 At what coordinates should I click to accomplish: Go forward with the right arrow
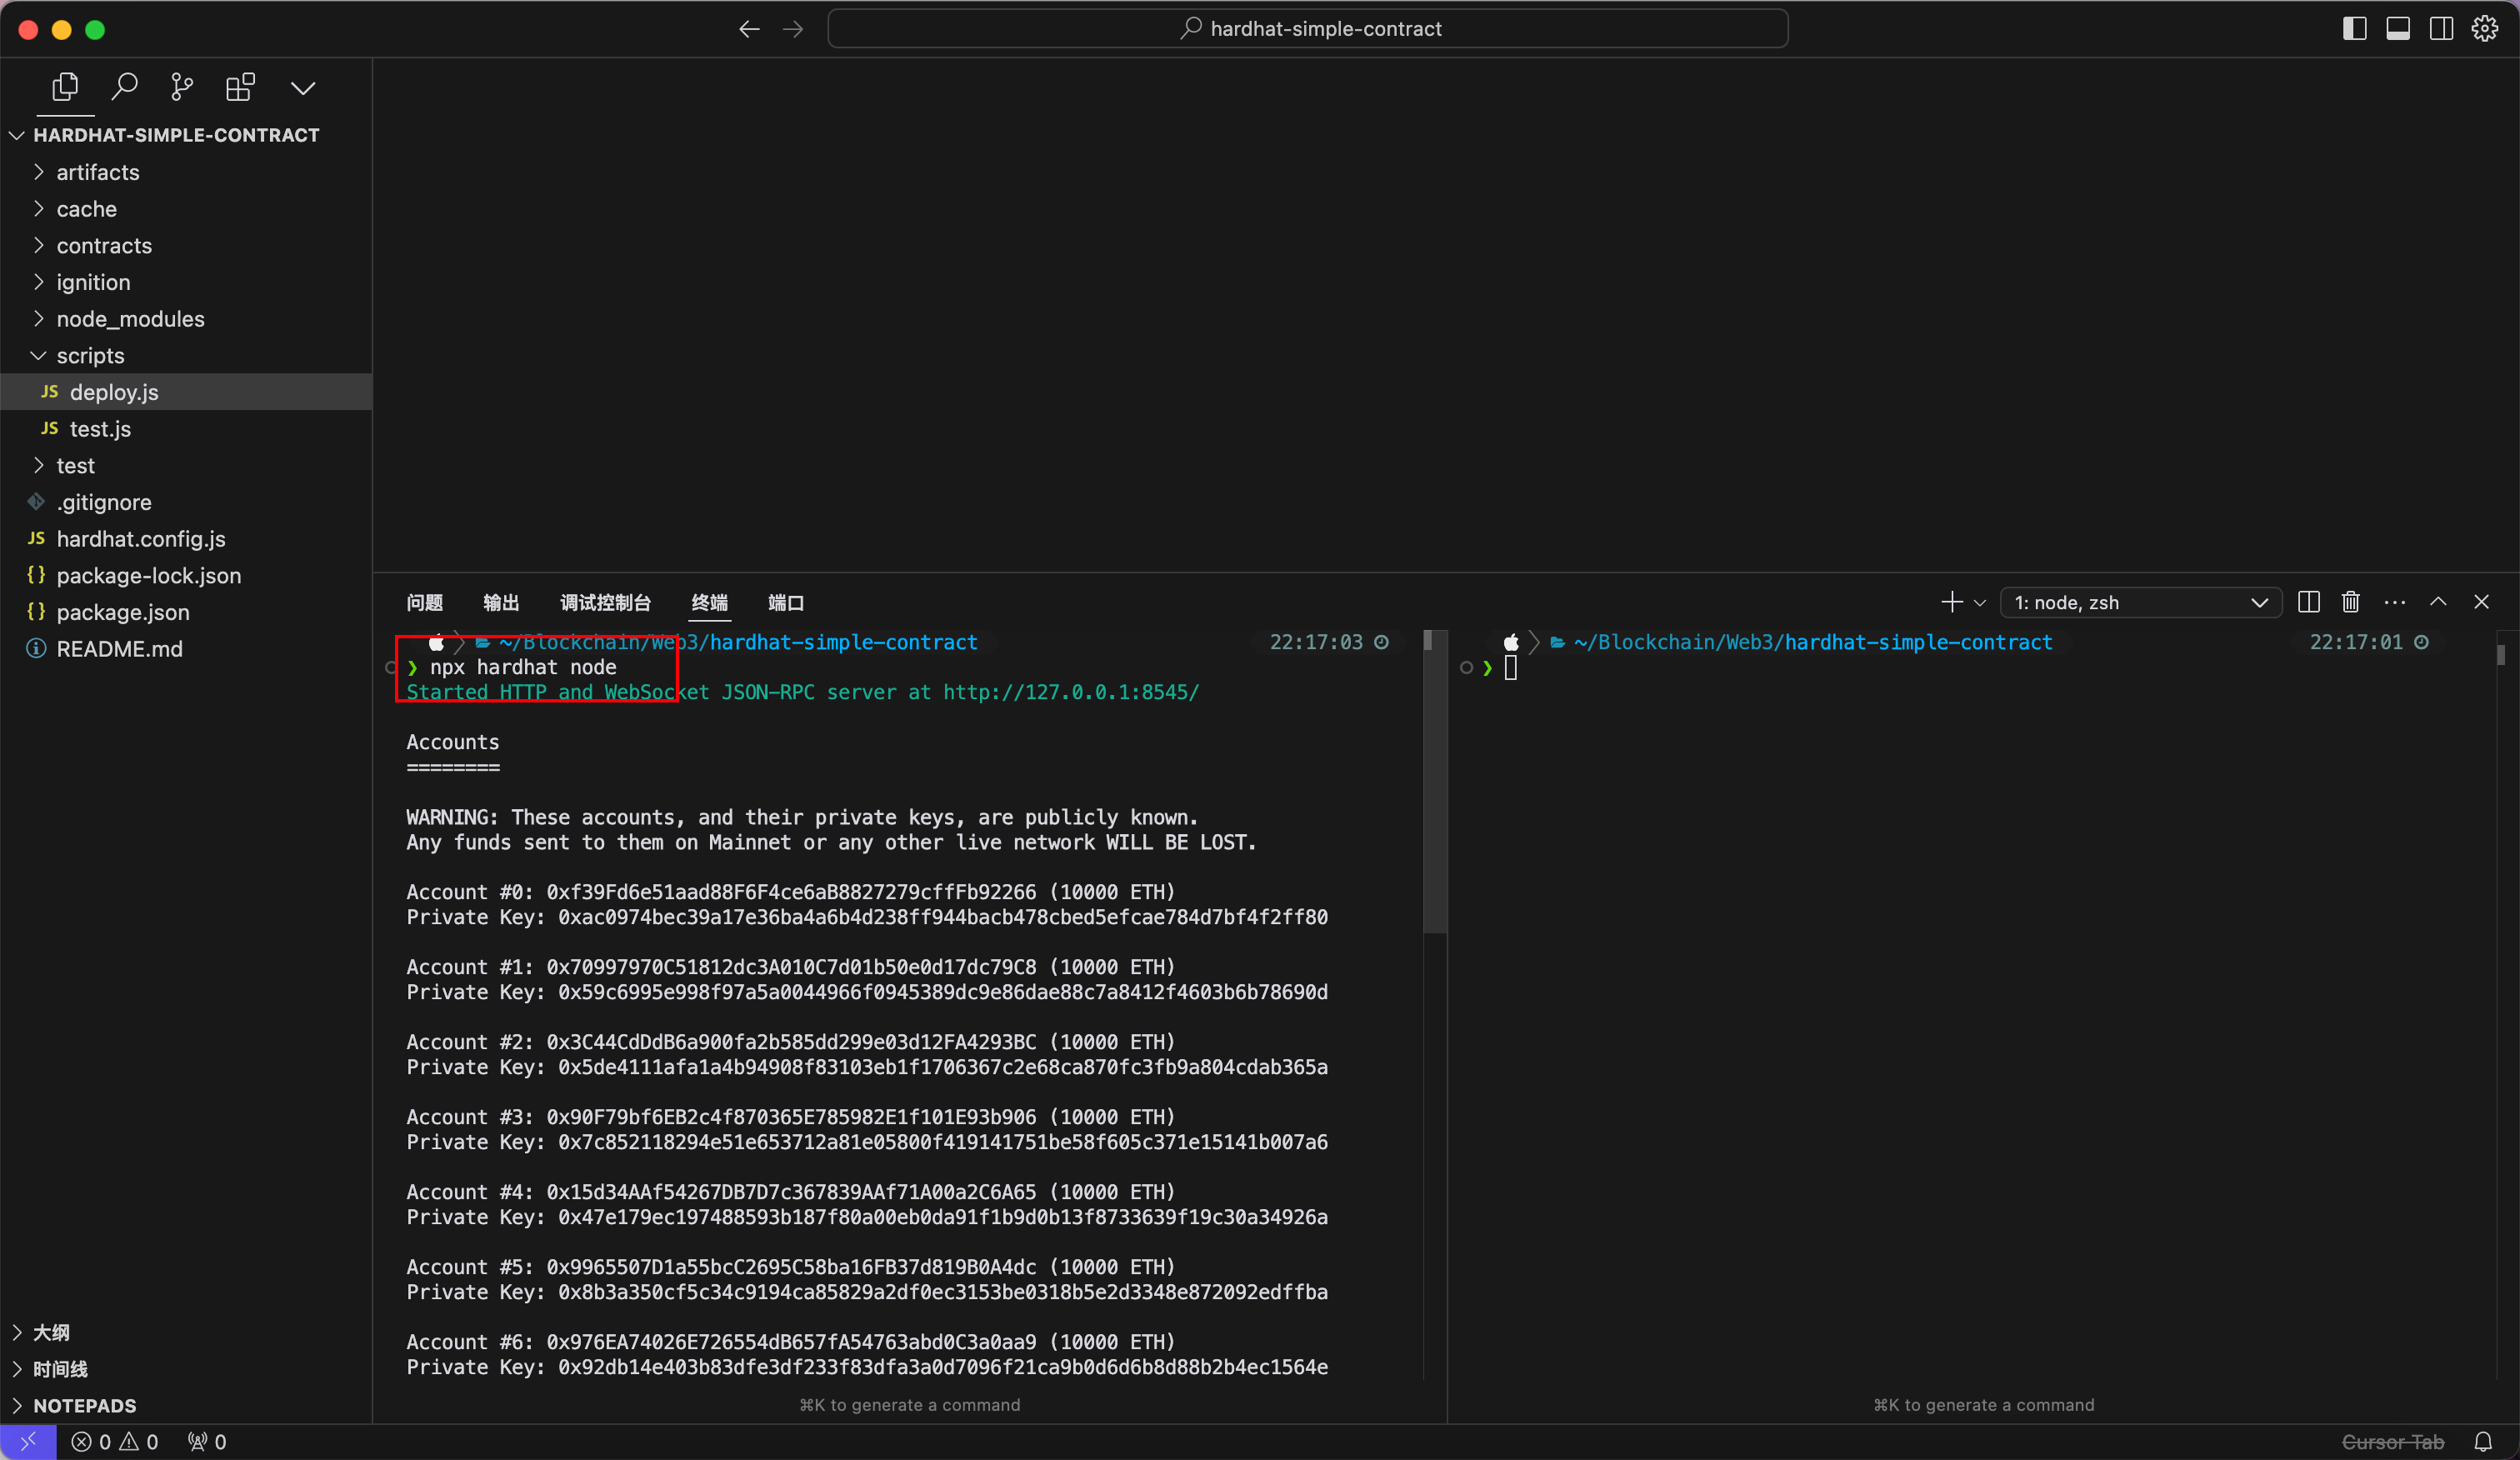tap(793, 29)
